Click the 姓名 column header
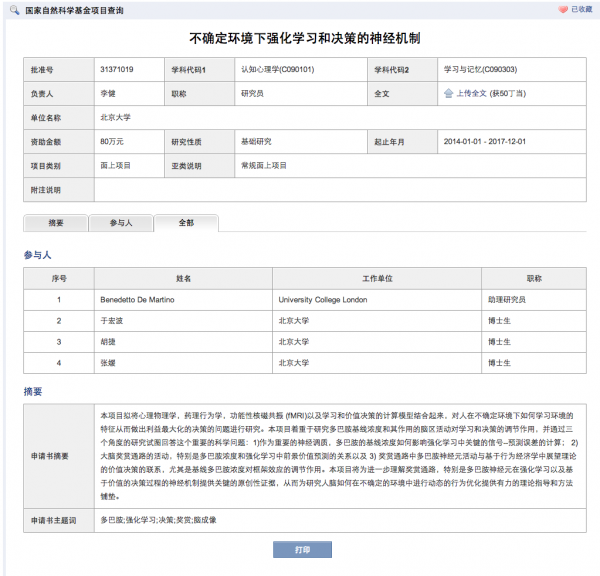 coord(183,279)
